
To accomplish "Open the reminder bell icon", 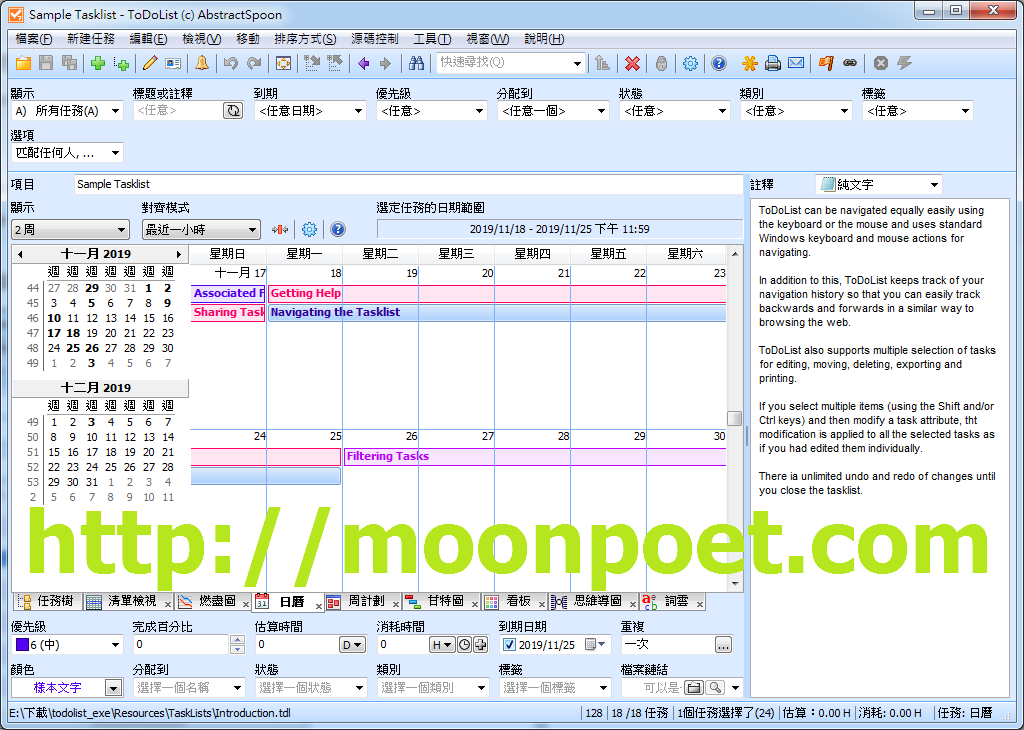I will click(x=202, y=63).
